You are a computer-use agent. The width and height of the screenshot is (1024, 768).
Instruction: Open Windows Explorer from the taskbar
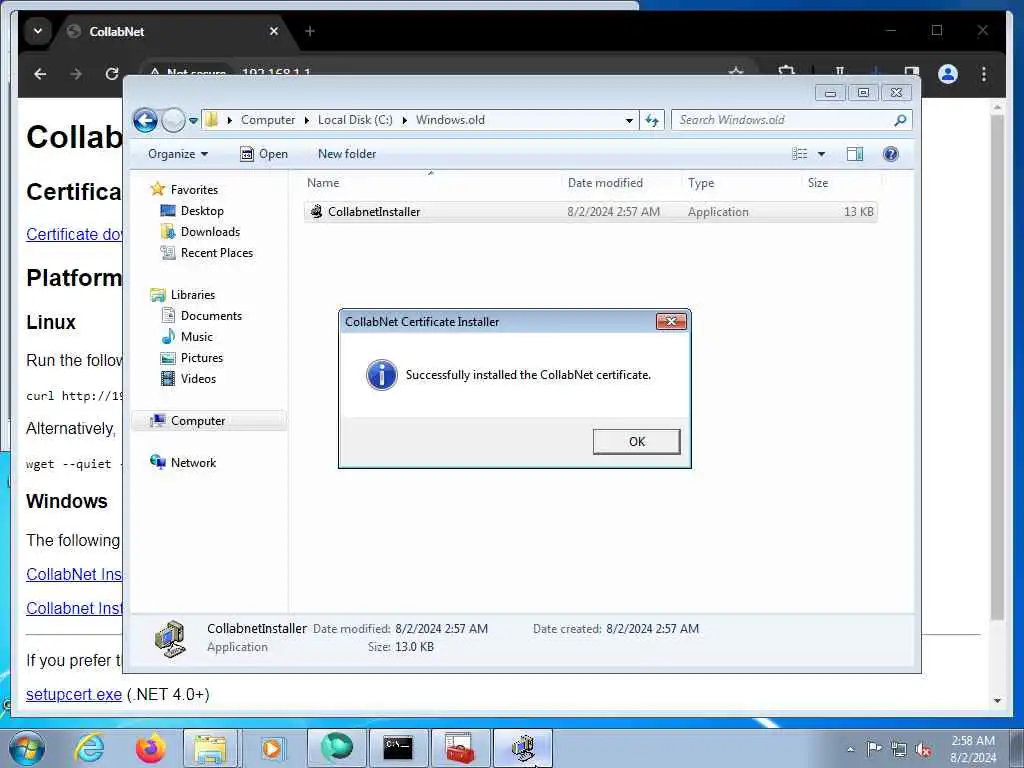[210, 748]
